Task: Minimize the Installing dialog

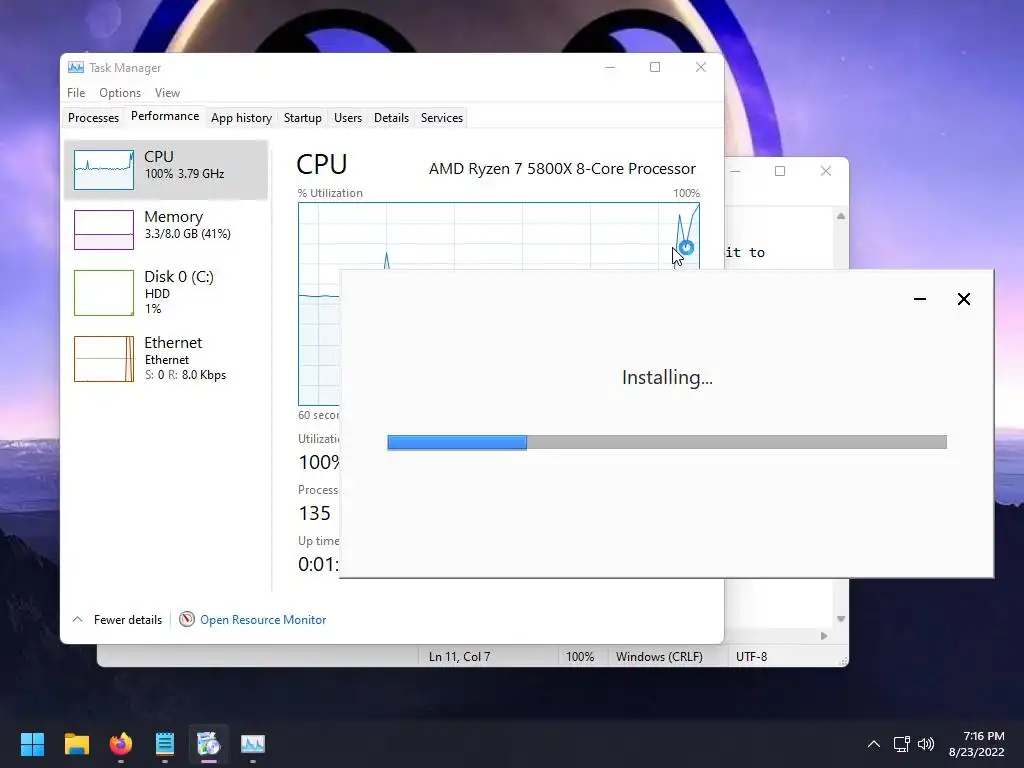Action: tap(920, 299)
